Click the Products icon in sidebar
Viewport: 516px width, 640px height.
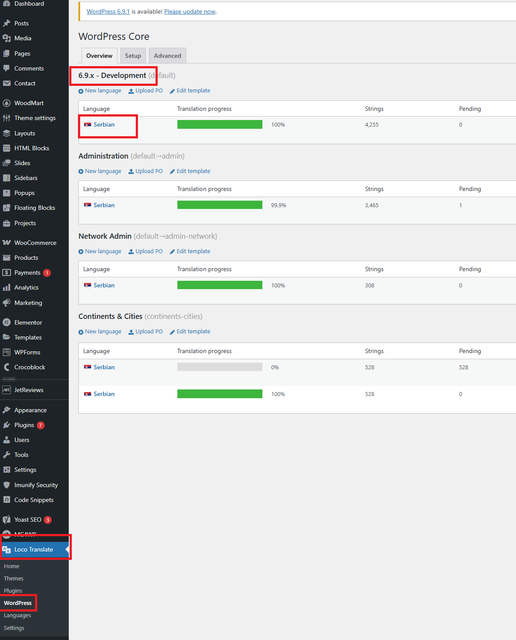pyautogui.click(x=7, y=258)
